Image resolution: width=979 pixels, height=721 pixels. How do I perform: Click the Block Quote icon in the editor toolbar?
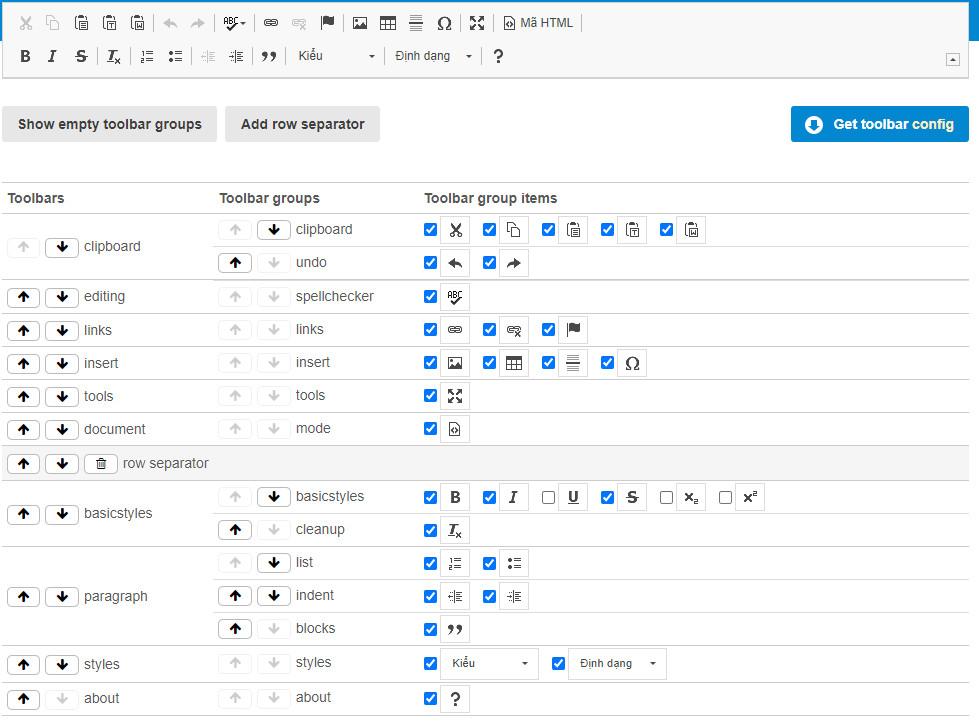(x=268, y=56)
